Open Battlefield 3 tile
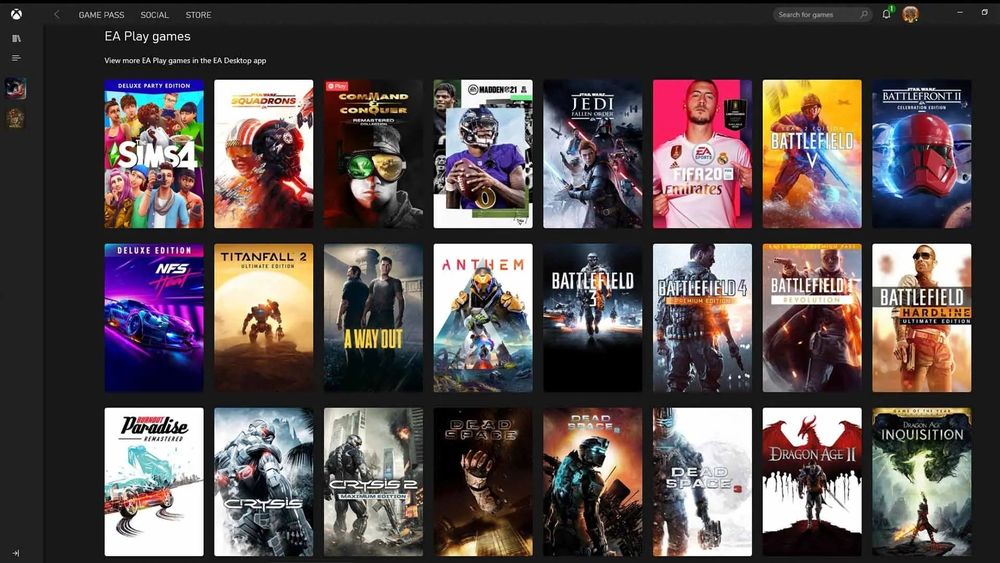 point(593,318)
